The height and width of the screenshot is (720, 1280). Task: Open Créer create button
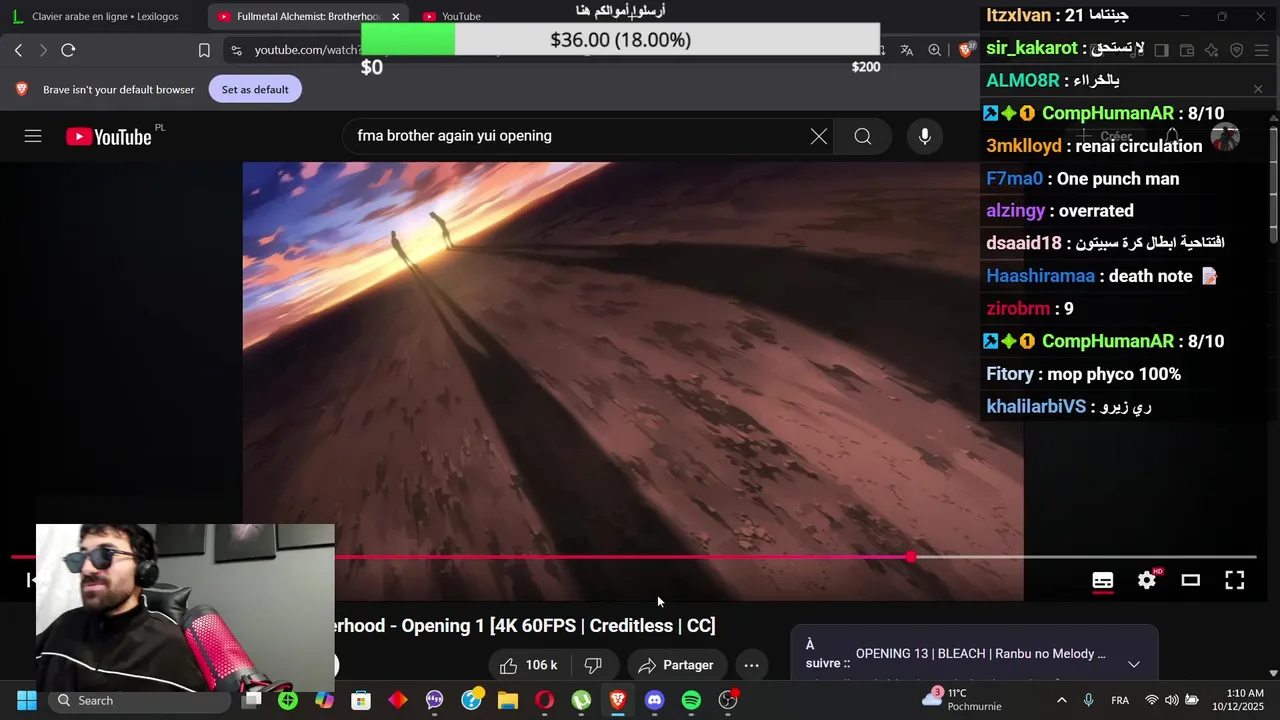[x=1106, y=136]
